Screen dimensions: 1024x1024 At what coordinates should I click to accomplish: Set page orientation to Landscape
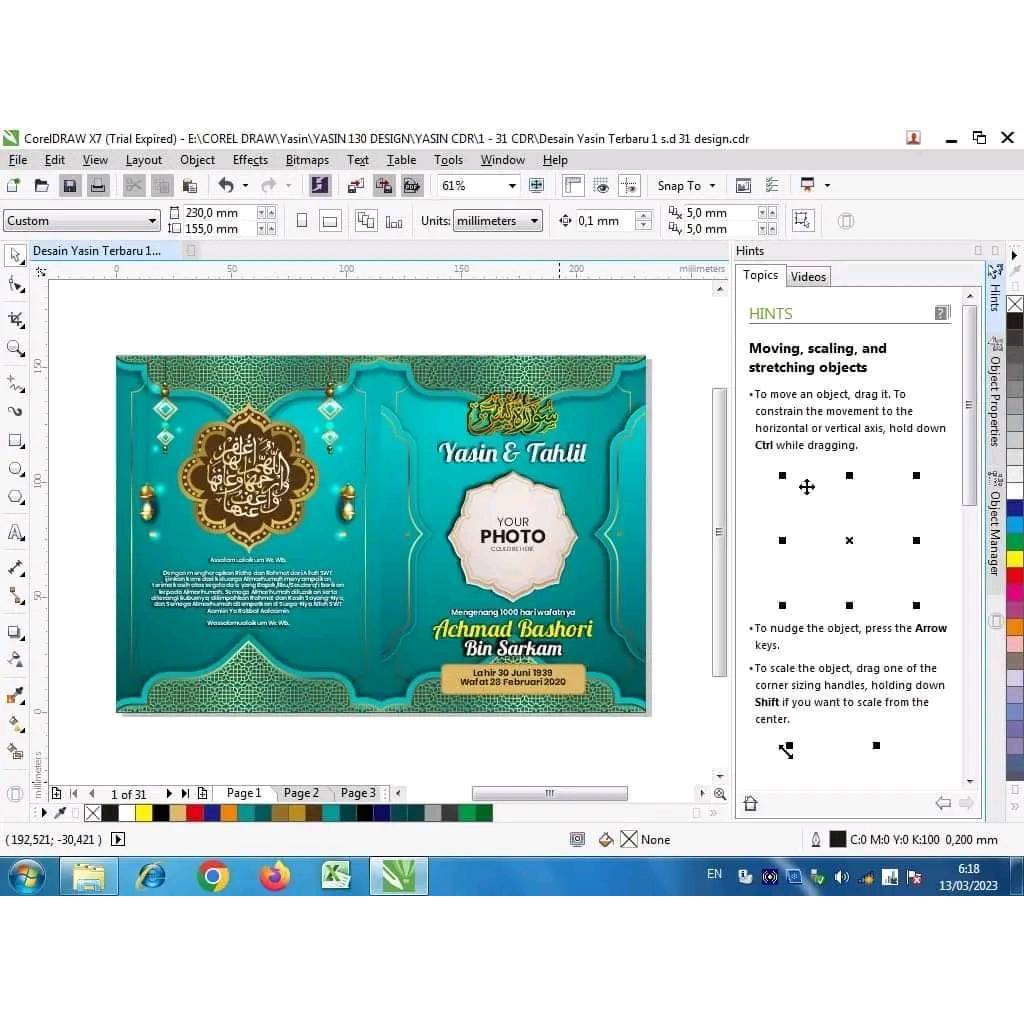[x=330, y=221]
